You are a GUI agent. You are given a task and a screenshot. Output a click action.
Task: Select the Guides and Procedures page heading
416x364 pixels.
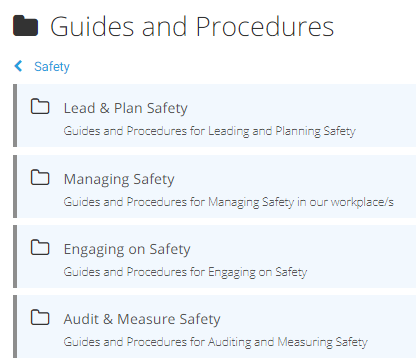192,26
